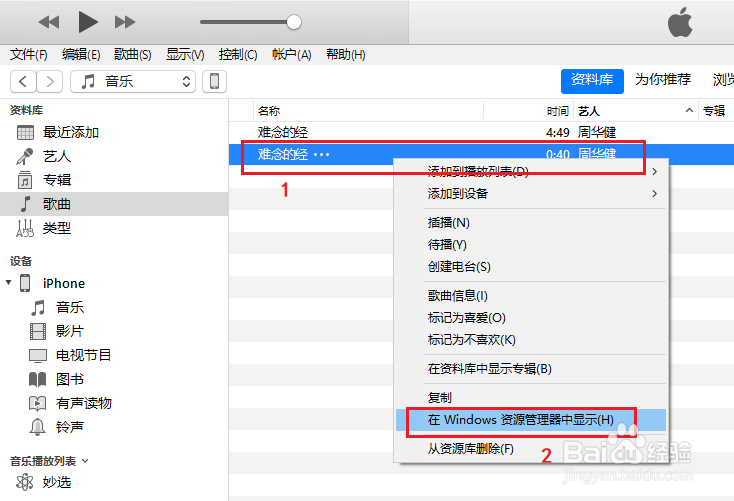
Task: Select 歌曲 in the library sidebar
Action: point(114,204)
